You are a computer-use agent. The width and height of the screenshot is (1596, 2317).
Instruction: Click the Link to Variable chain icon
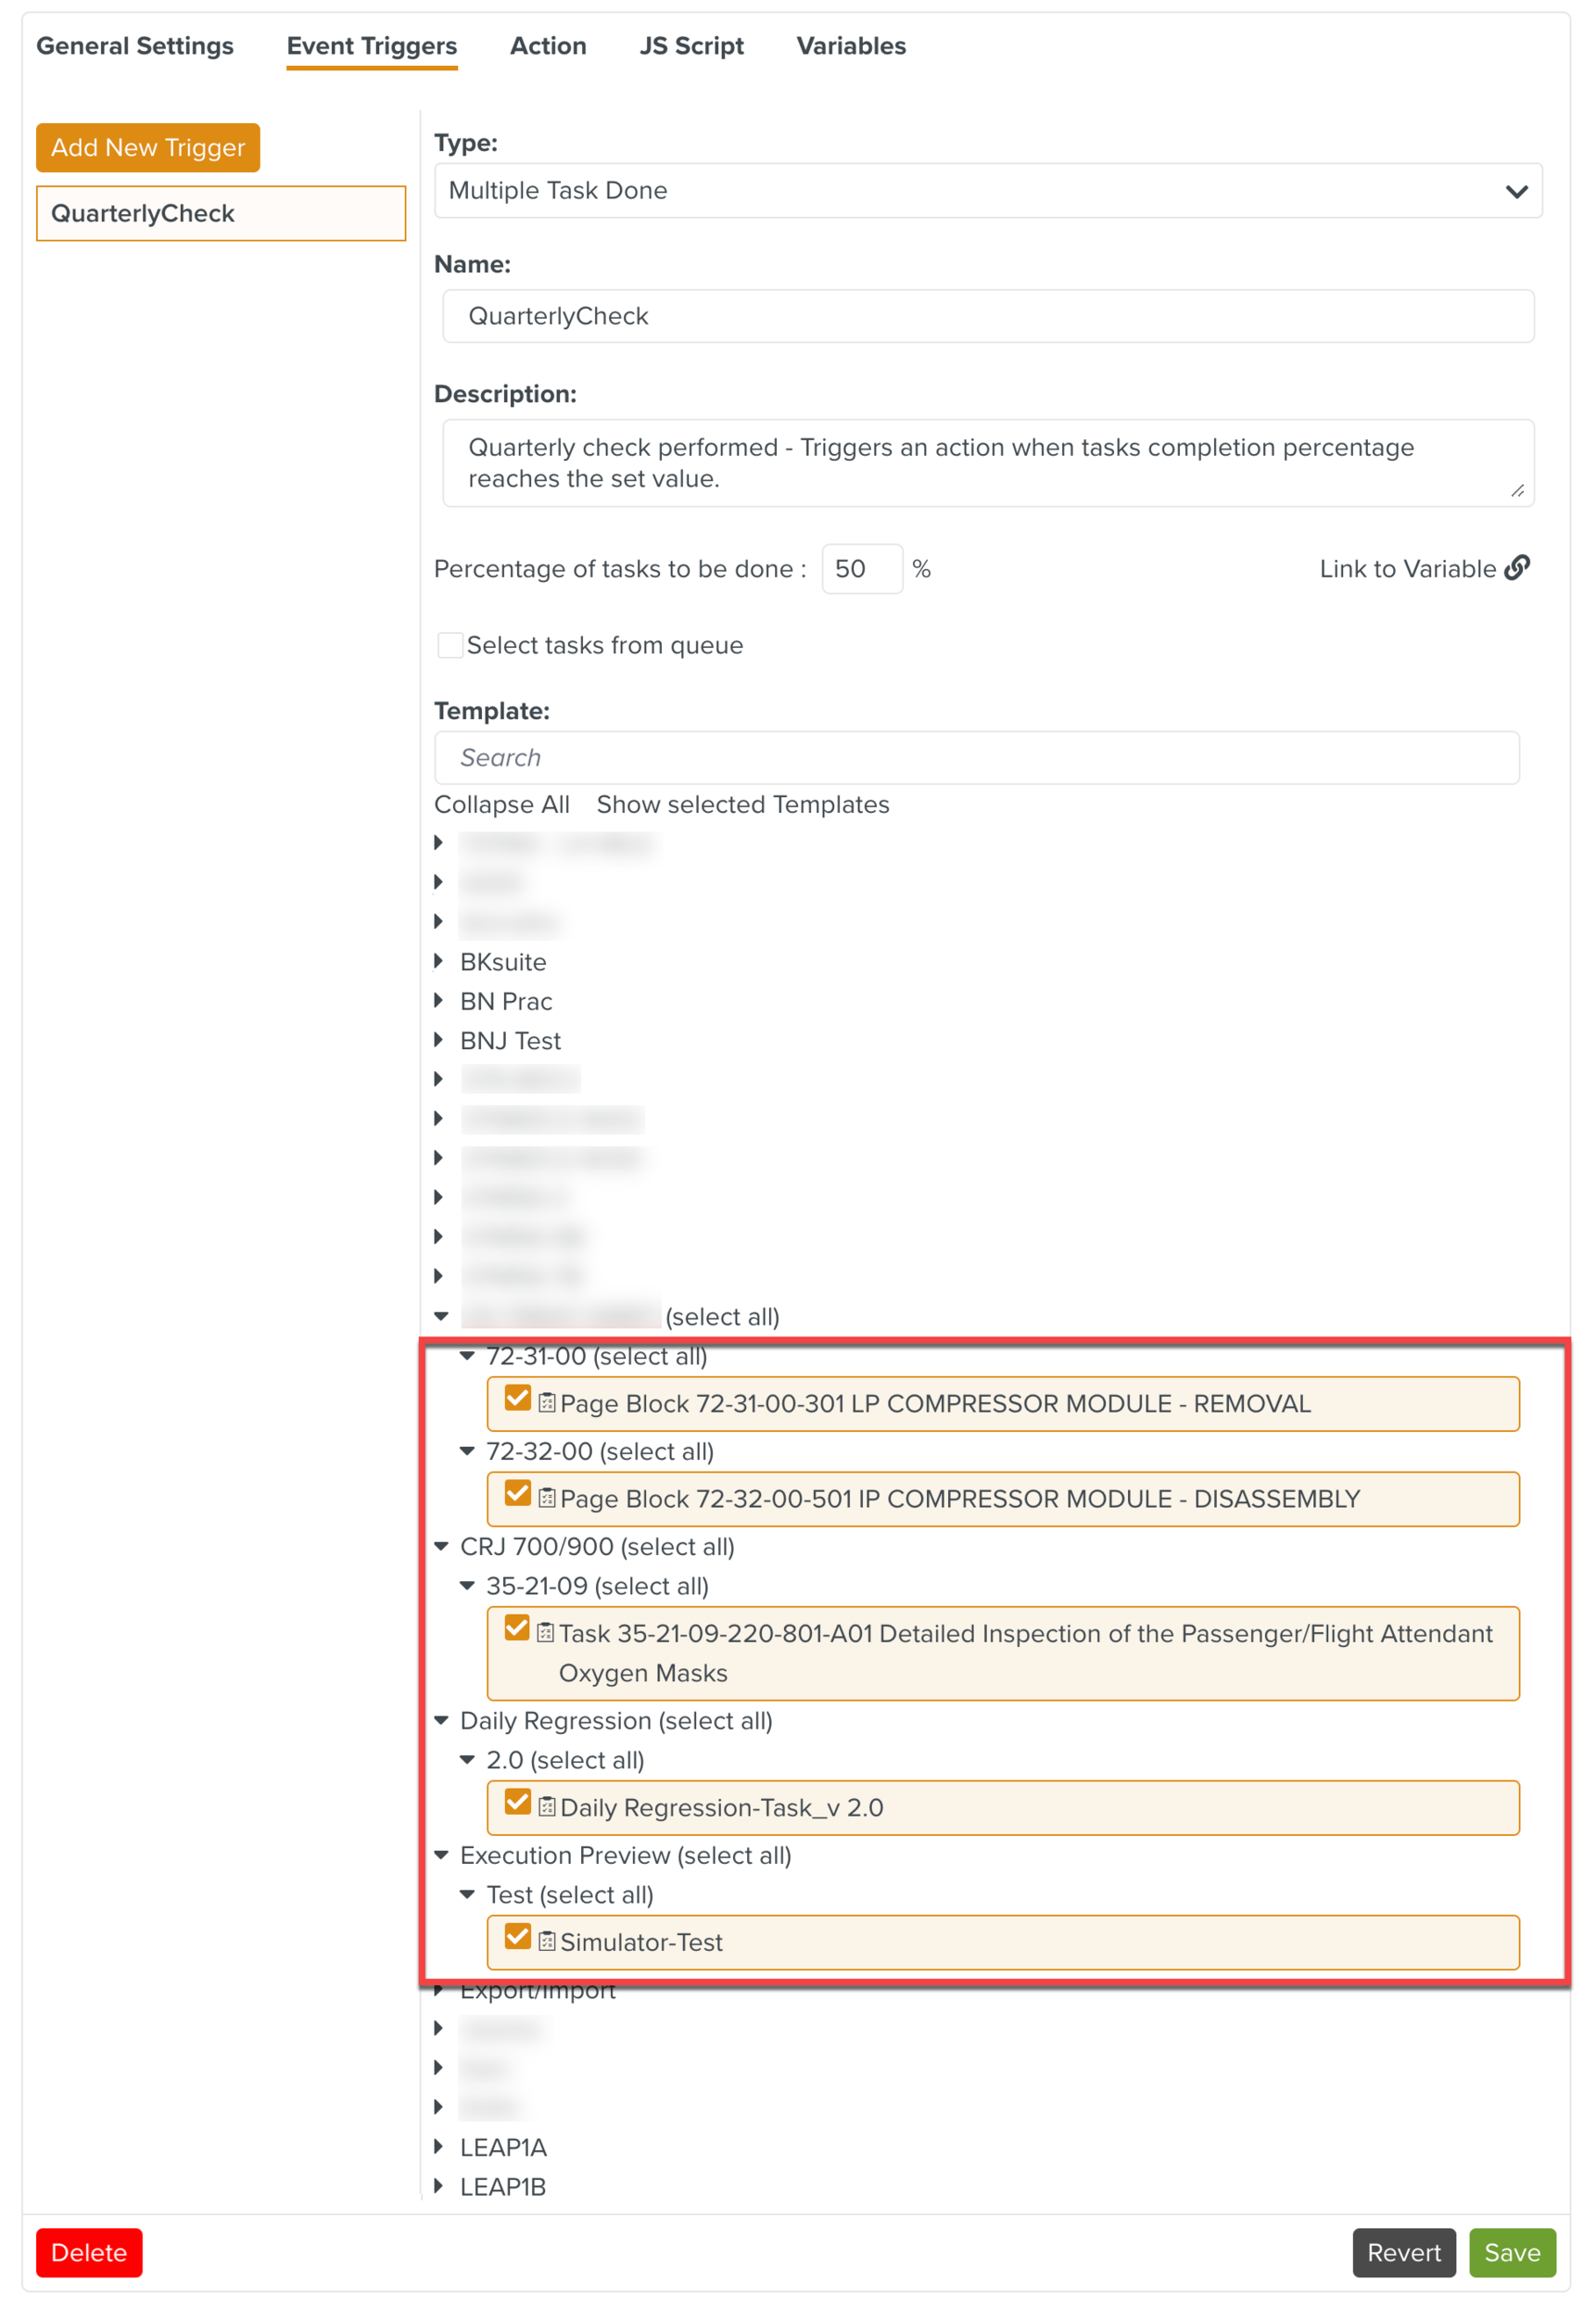tap(1519, 568)
